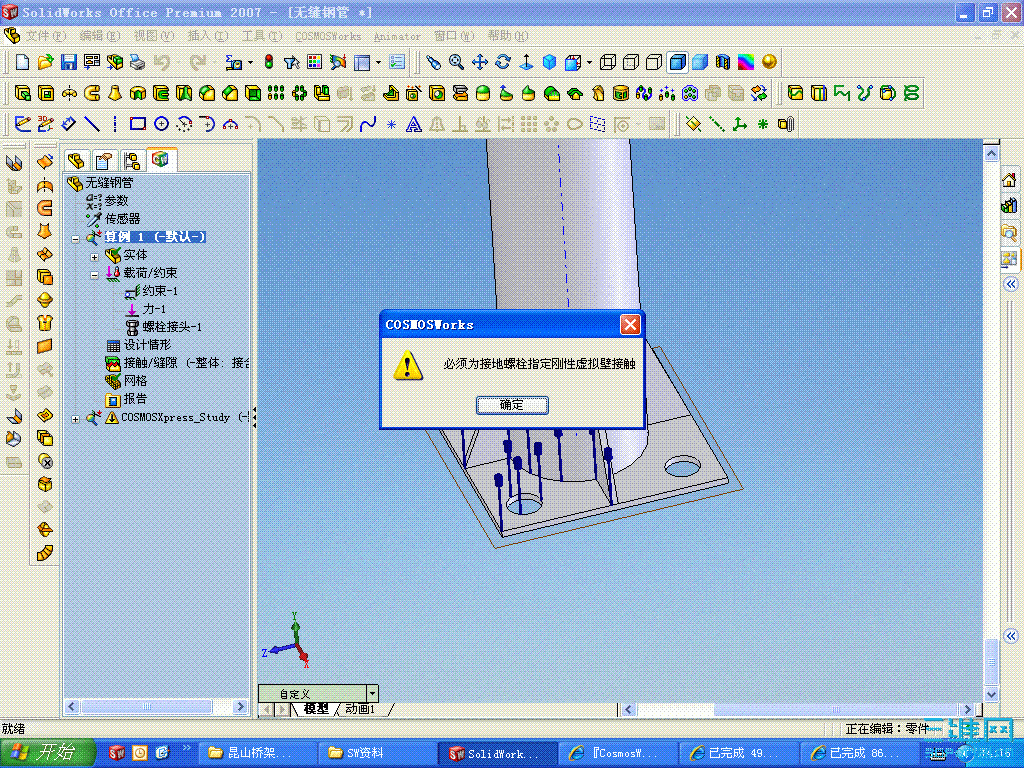
Task: Switch to the FeatureManager design tree tab
Action: pyautogui.click(x=76, y=161)
